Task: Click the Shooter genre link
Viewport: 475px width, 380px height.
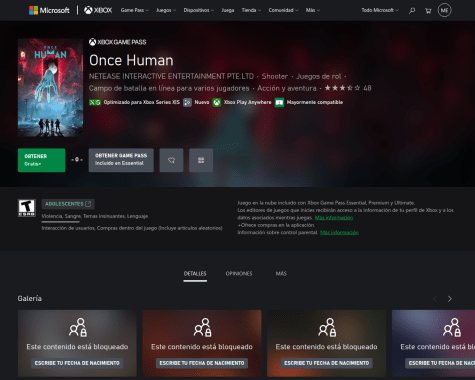Action: tap(275, 76)
